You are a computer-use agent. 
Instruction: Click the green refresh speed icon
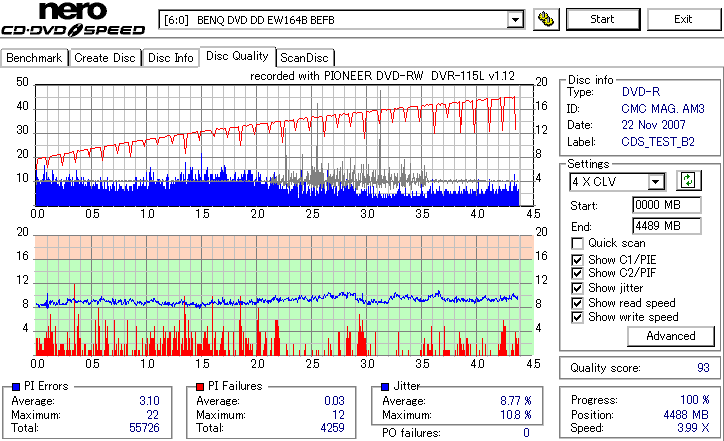[688, 180]
